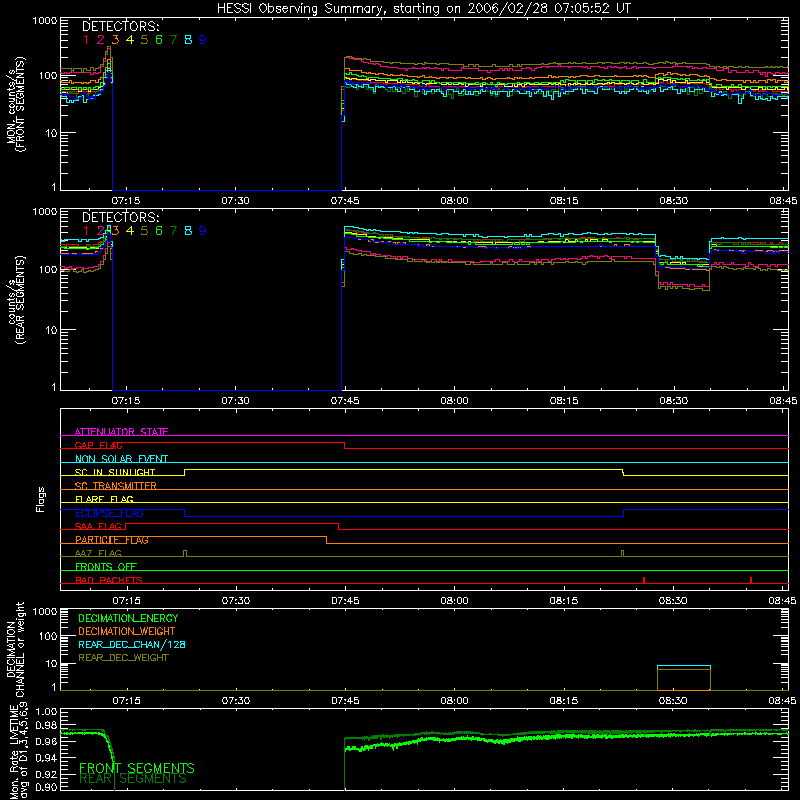The width and height of the screenshot is (800, 800).
Task: Click blue detector 9 in rear segments legend
Action: click(x=203, y=231)
